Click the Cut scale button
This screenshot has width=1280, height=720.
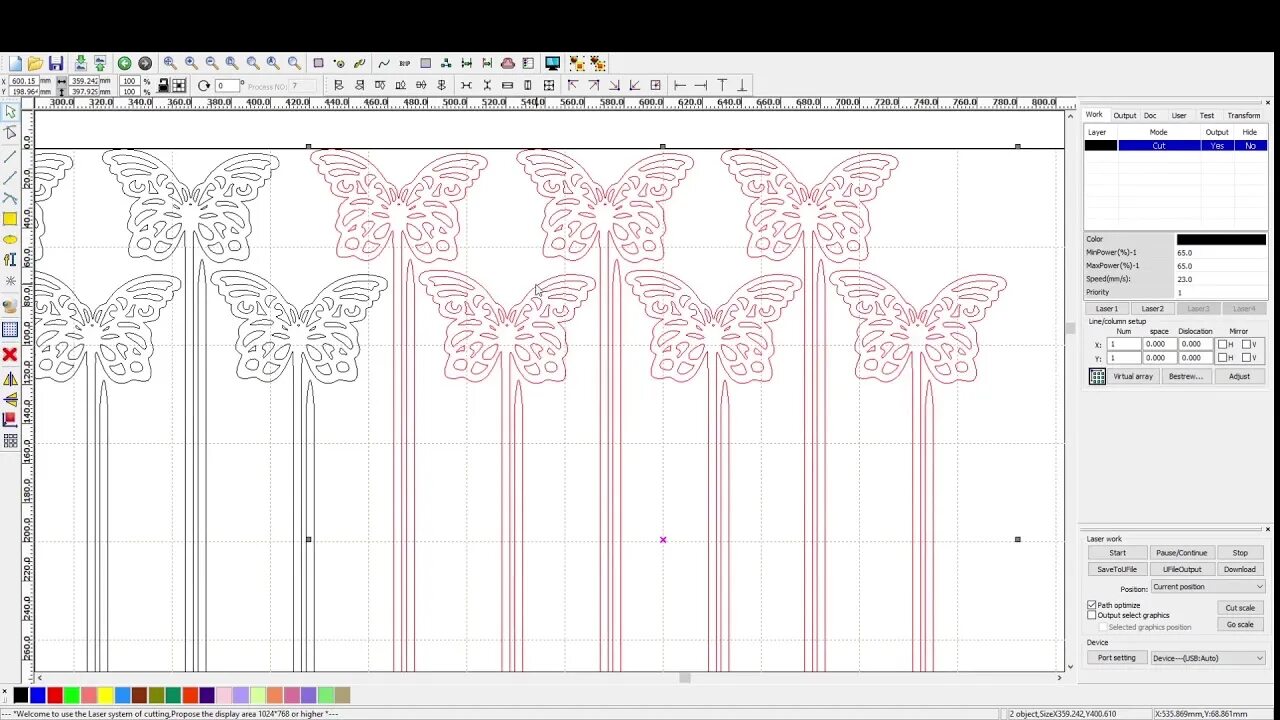point(1240,608)
